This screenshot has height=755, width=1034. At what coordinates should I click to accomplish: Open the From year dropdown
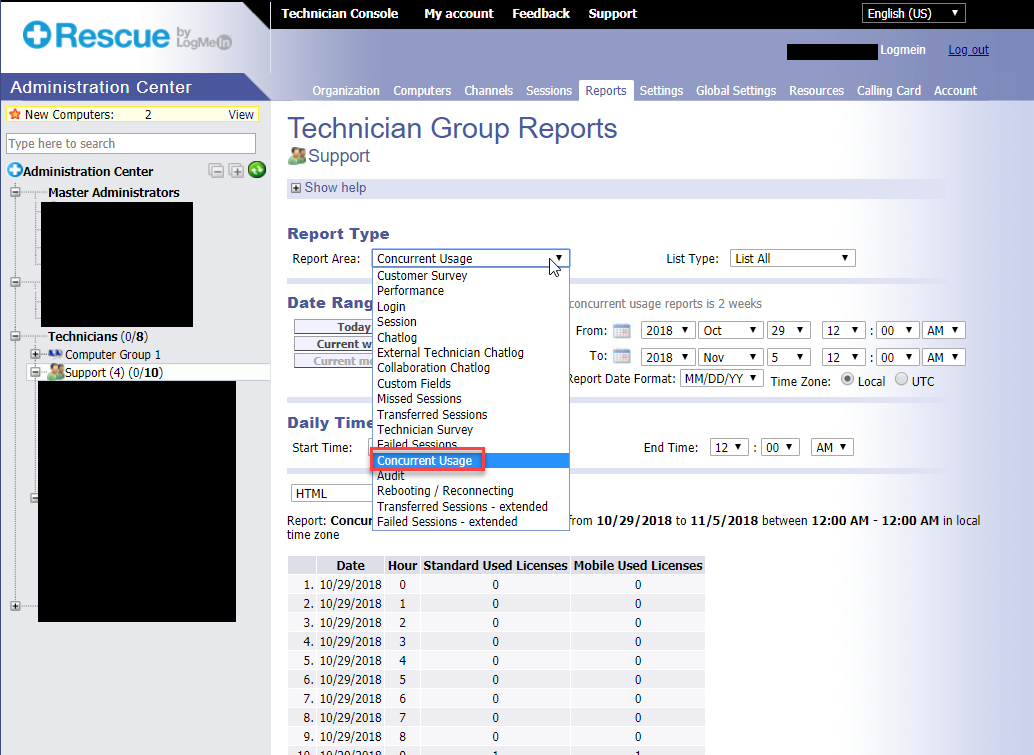point(667,330)
